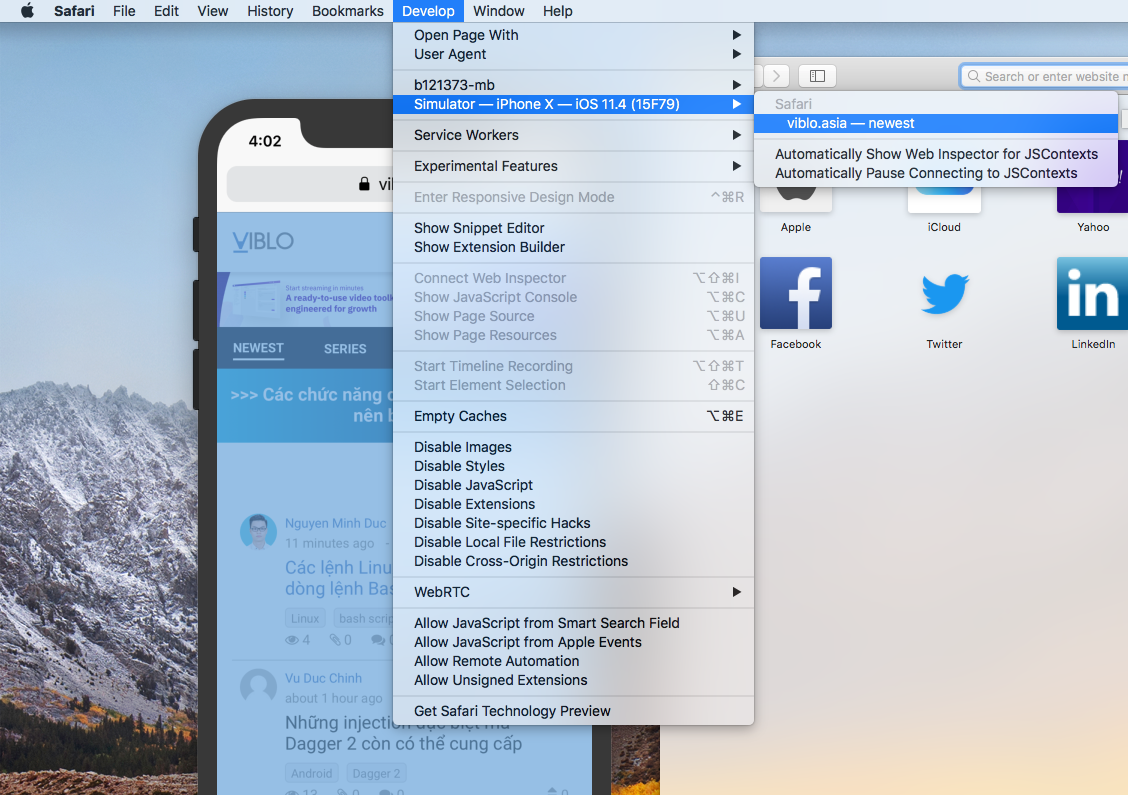This screenshot has height=795, width=1128.
Task: Open the Twitter favorite icon
Action: click(945, 293)
